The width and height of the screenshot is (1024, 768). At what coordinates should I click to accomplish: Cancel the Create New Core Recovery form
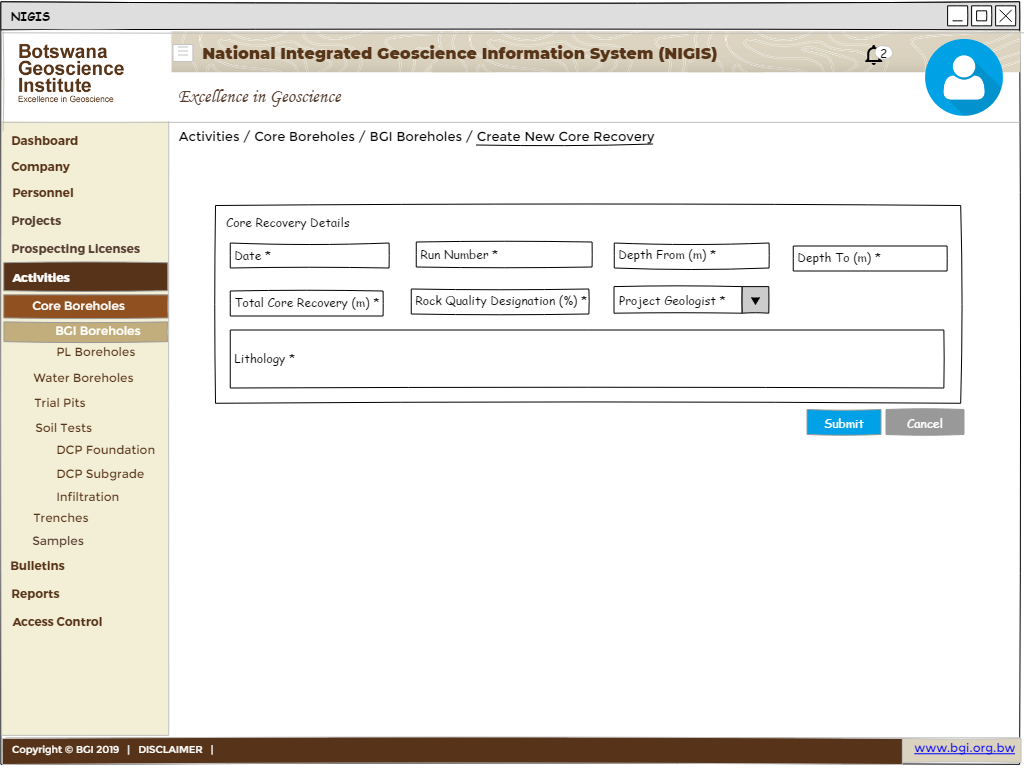click(x=924, y=422)
